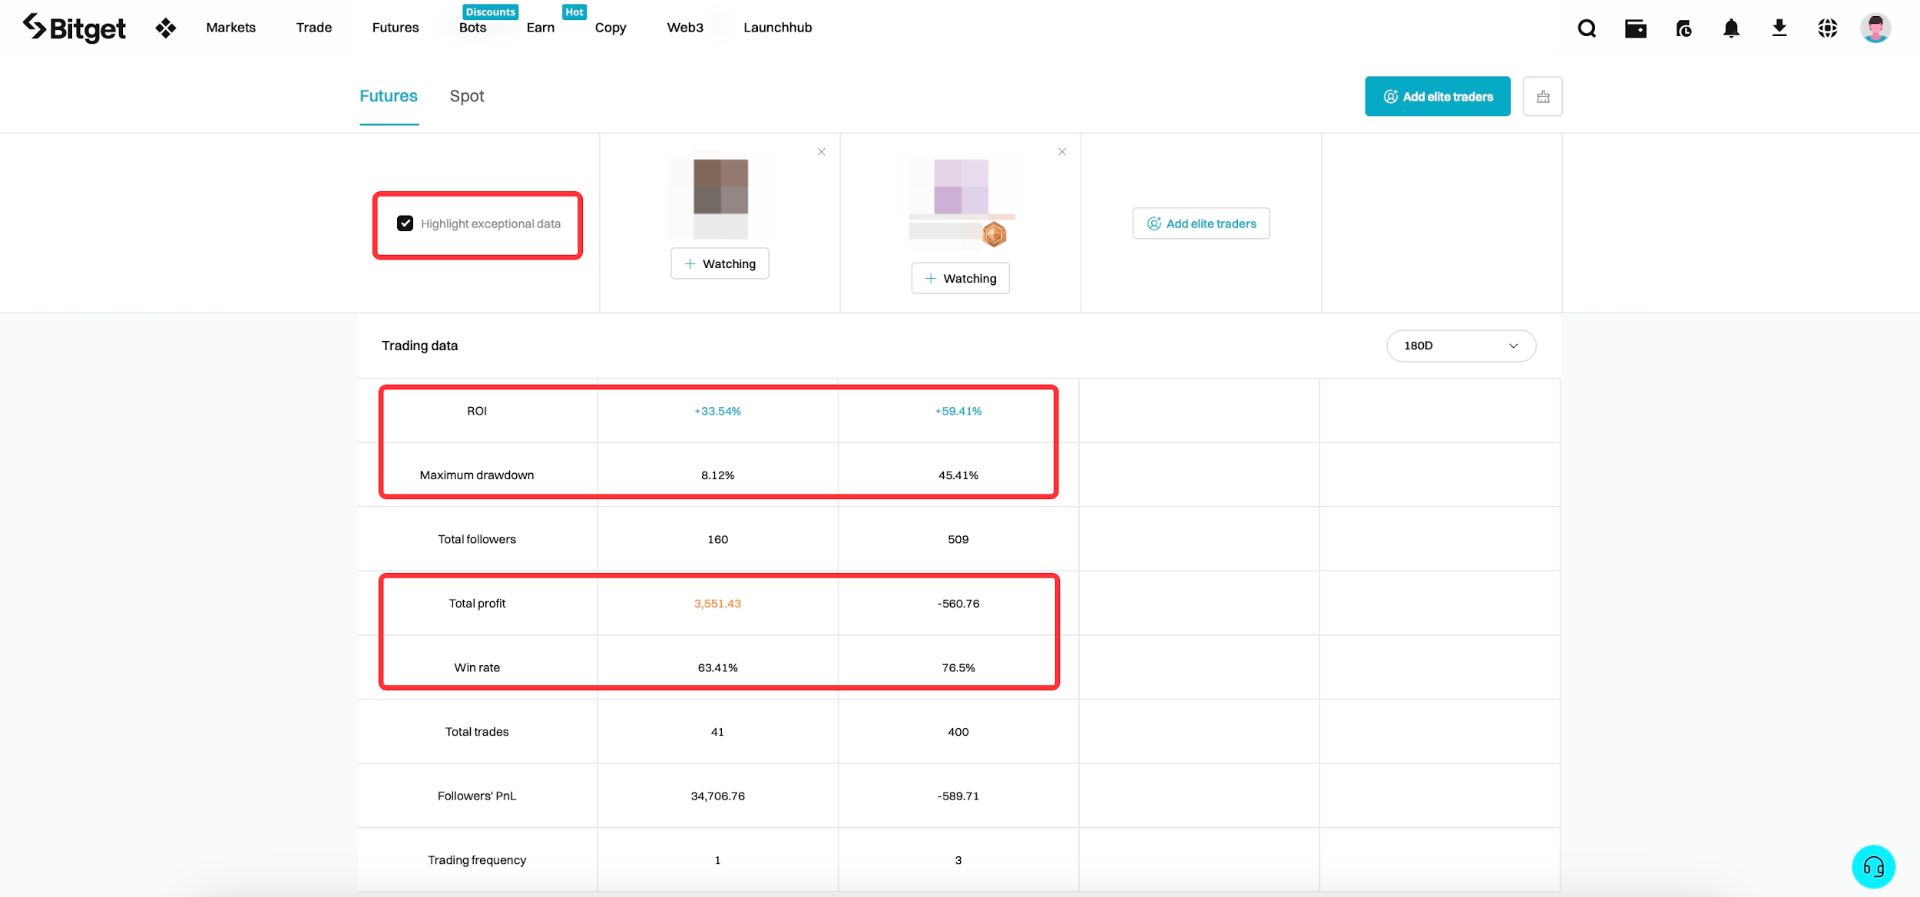Screen dimensions: 1920x897
Task: Open the Markets menu
Action: pos(231,28)
